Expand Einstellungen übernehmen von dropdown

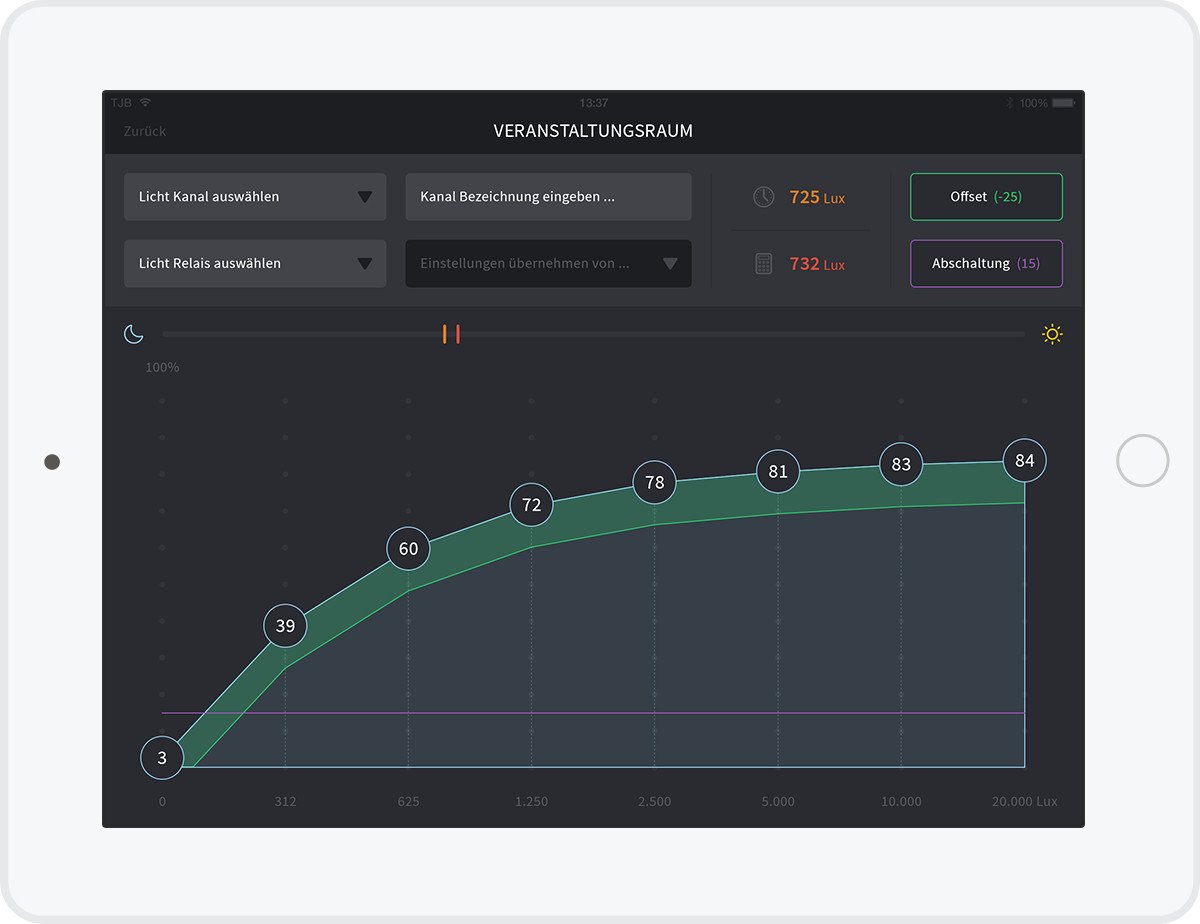[548, 264]
